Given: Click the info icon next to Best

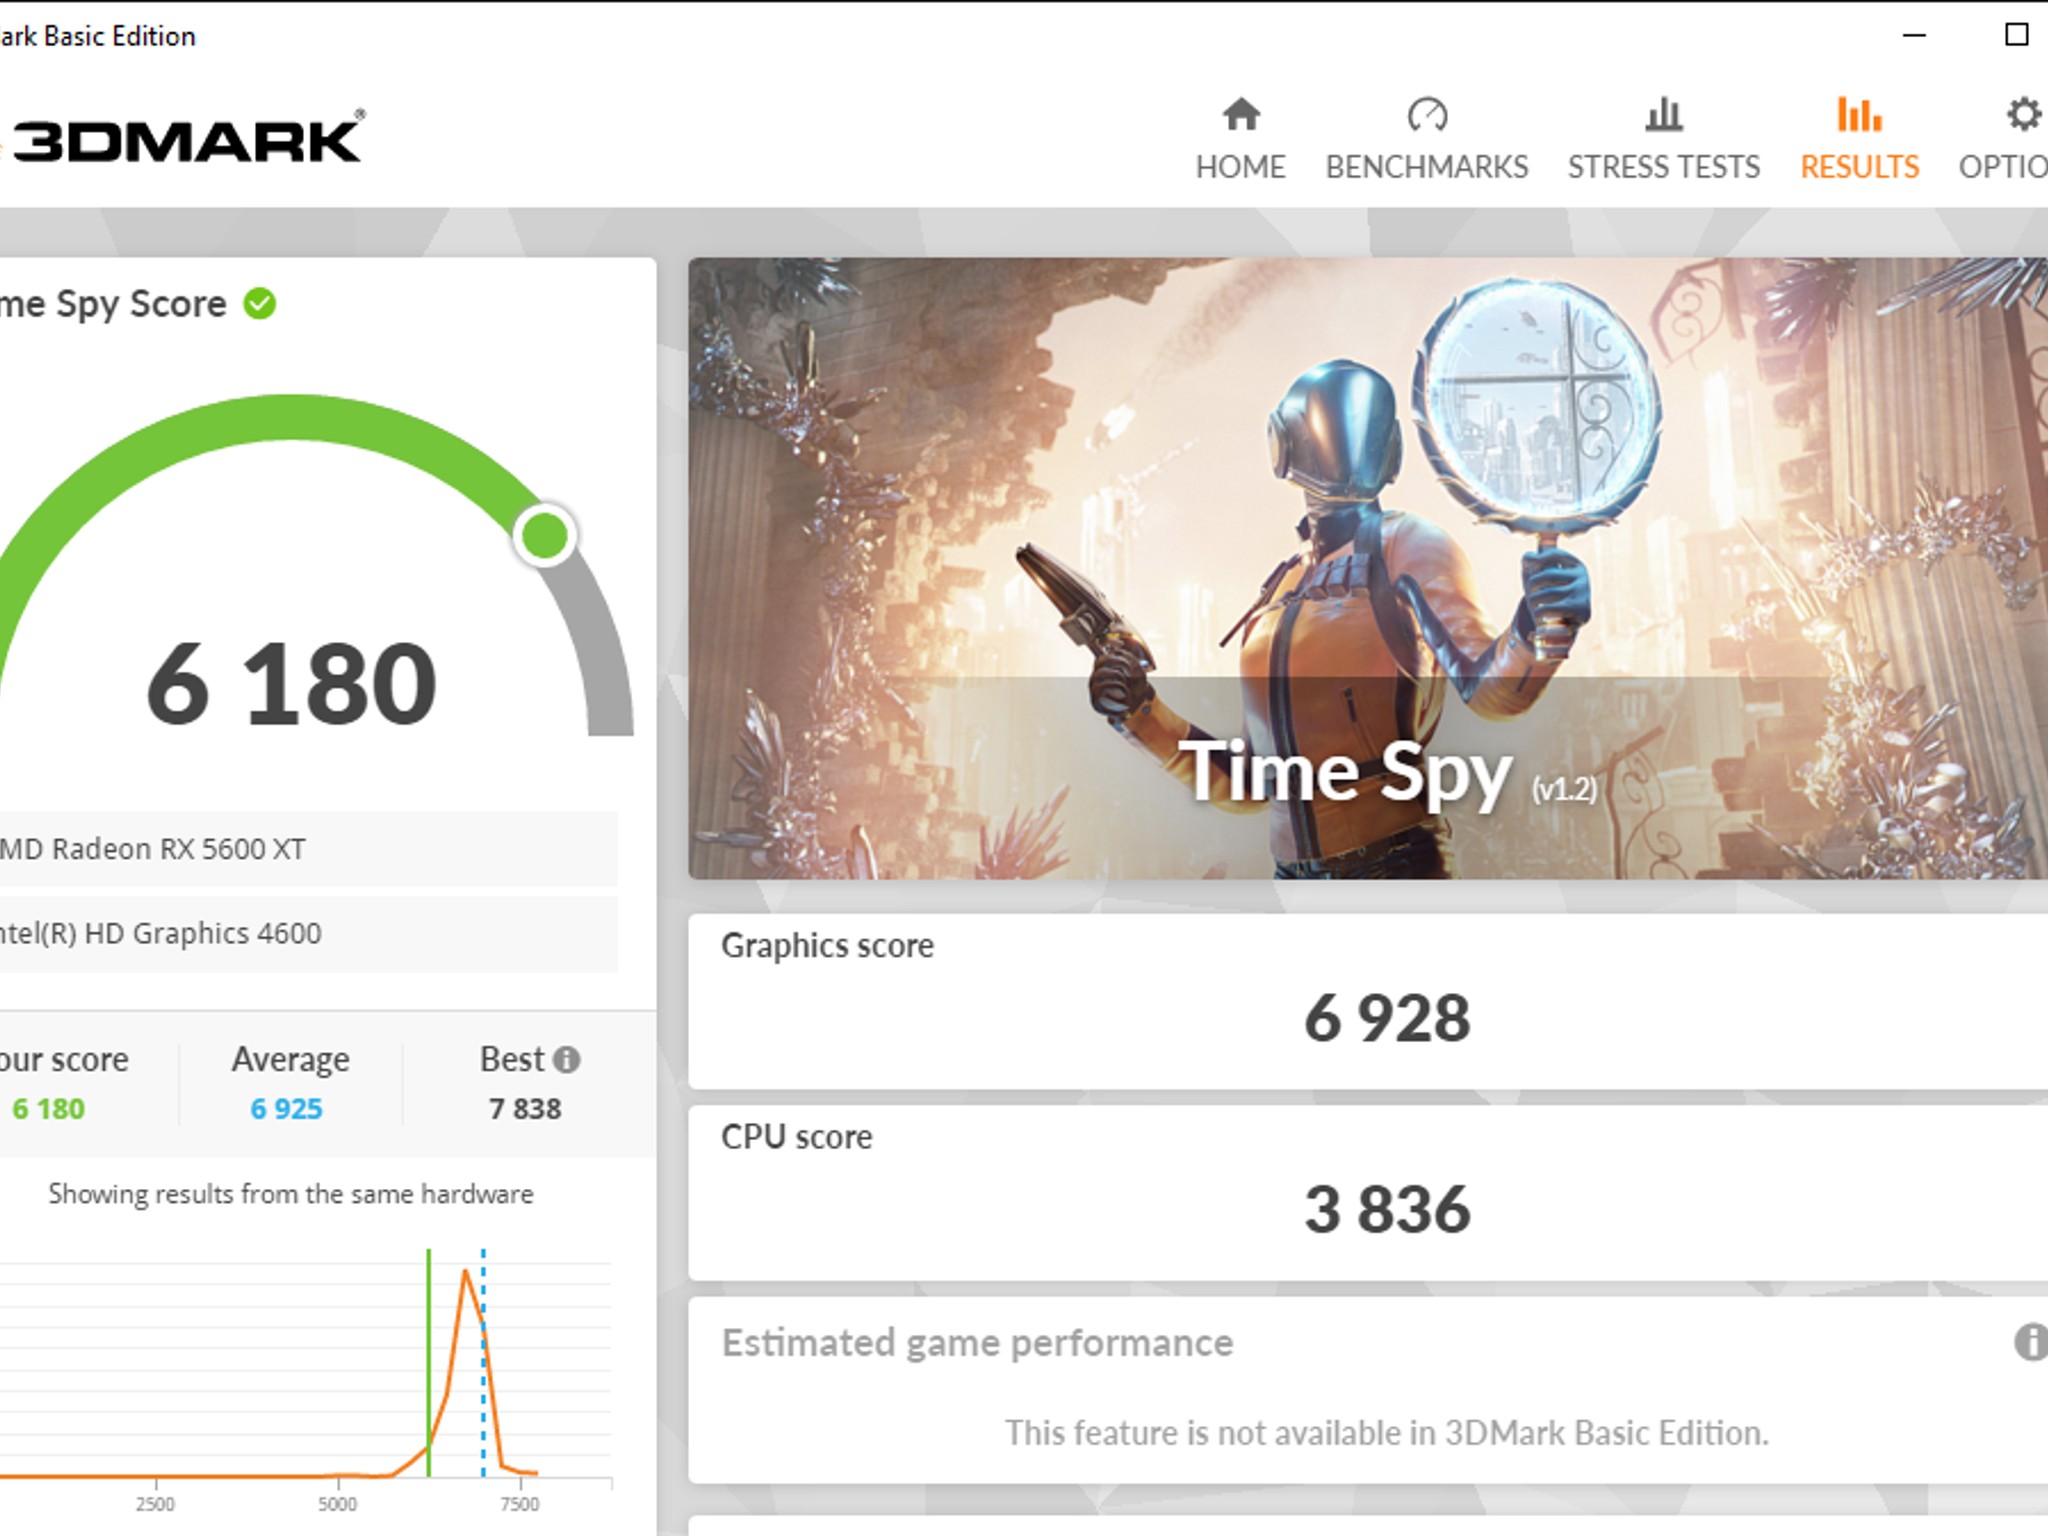Looking at the screenshot, I should [567, 1060].
